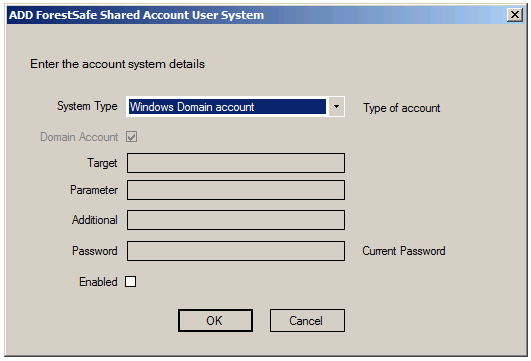Enable the Enabled checkbox
Screen dimensions: 531x361
[130, 281]
